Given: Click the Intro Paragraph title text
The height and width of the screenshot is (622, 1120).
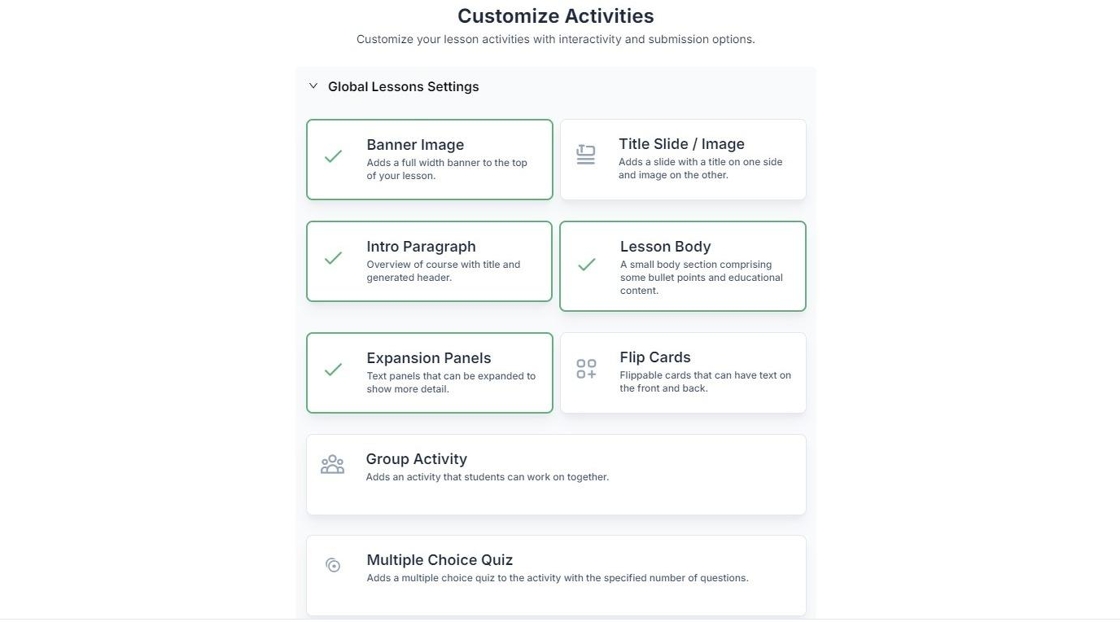Looking at the screenshot, I should click(x=421, y=246).
